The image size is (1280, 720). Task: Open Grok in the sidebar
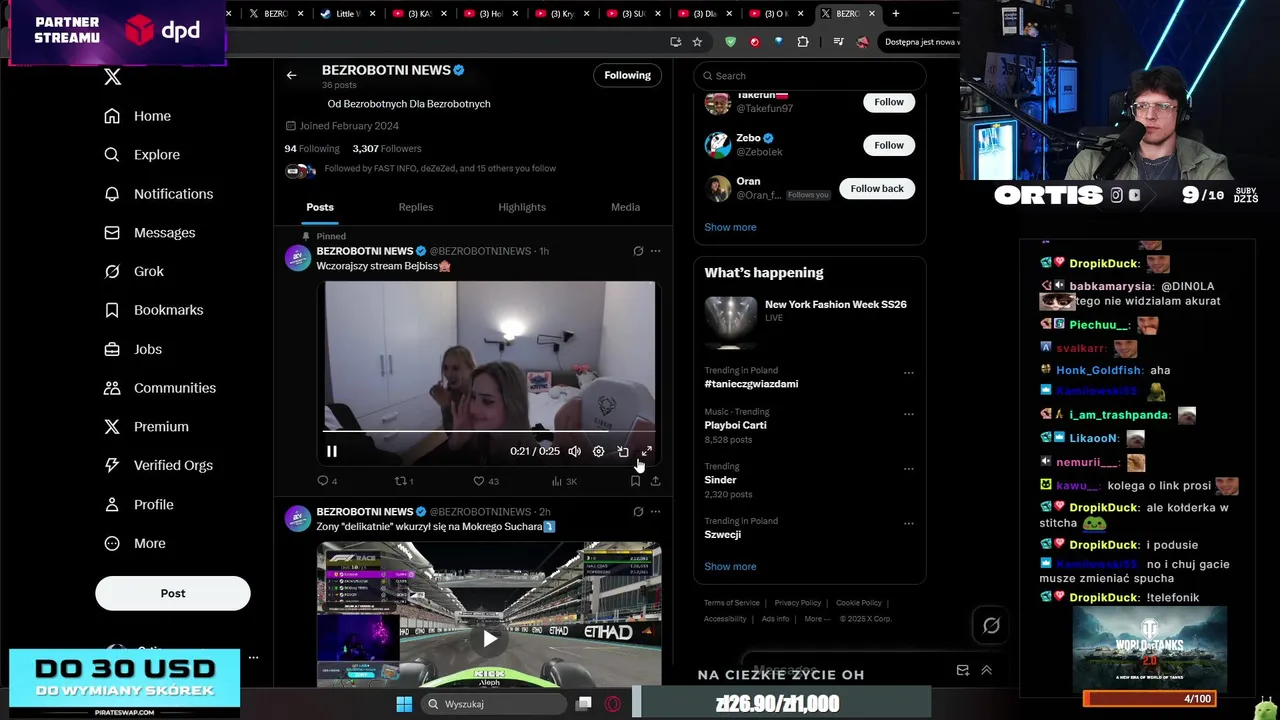[x=134, y=271]
